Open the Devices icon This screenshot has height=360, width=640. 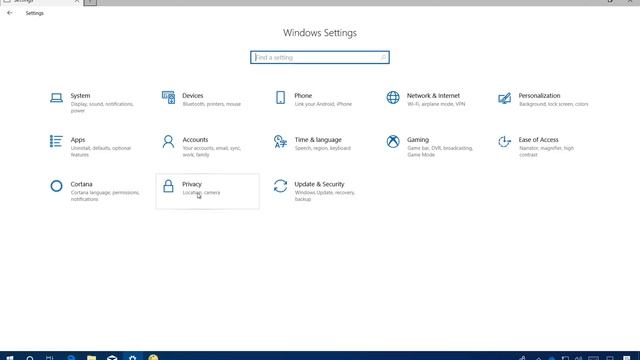pos(168,97)
